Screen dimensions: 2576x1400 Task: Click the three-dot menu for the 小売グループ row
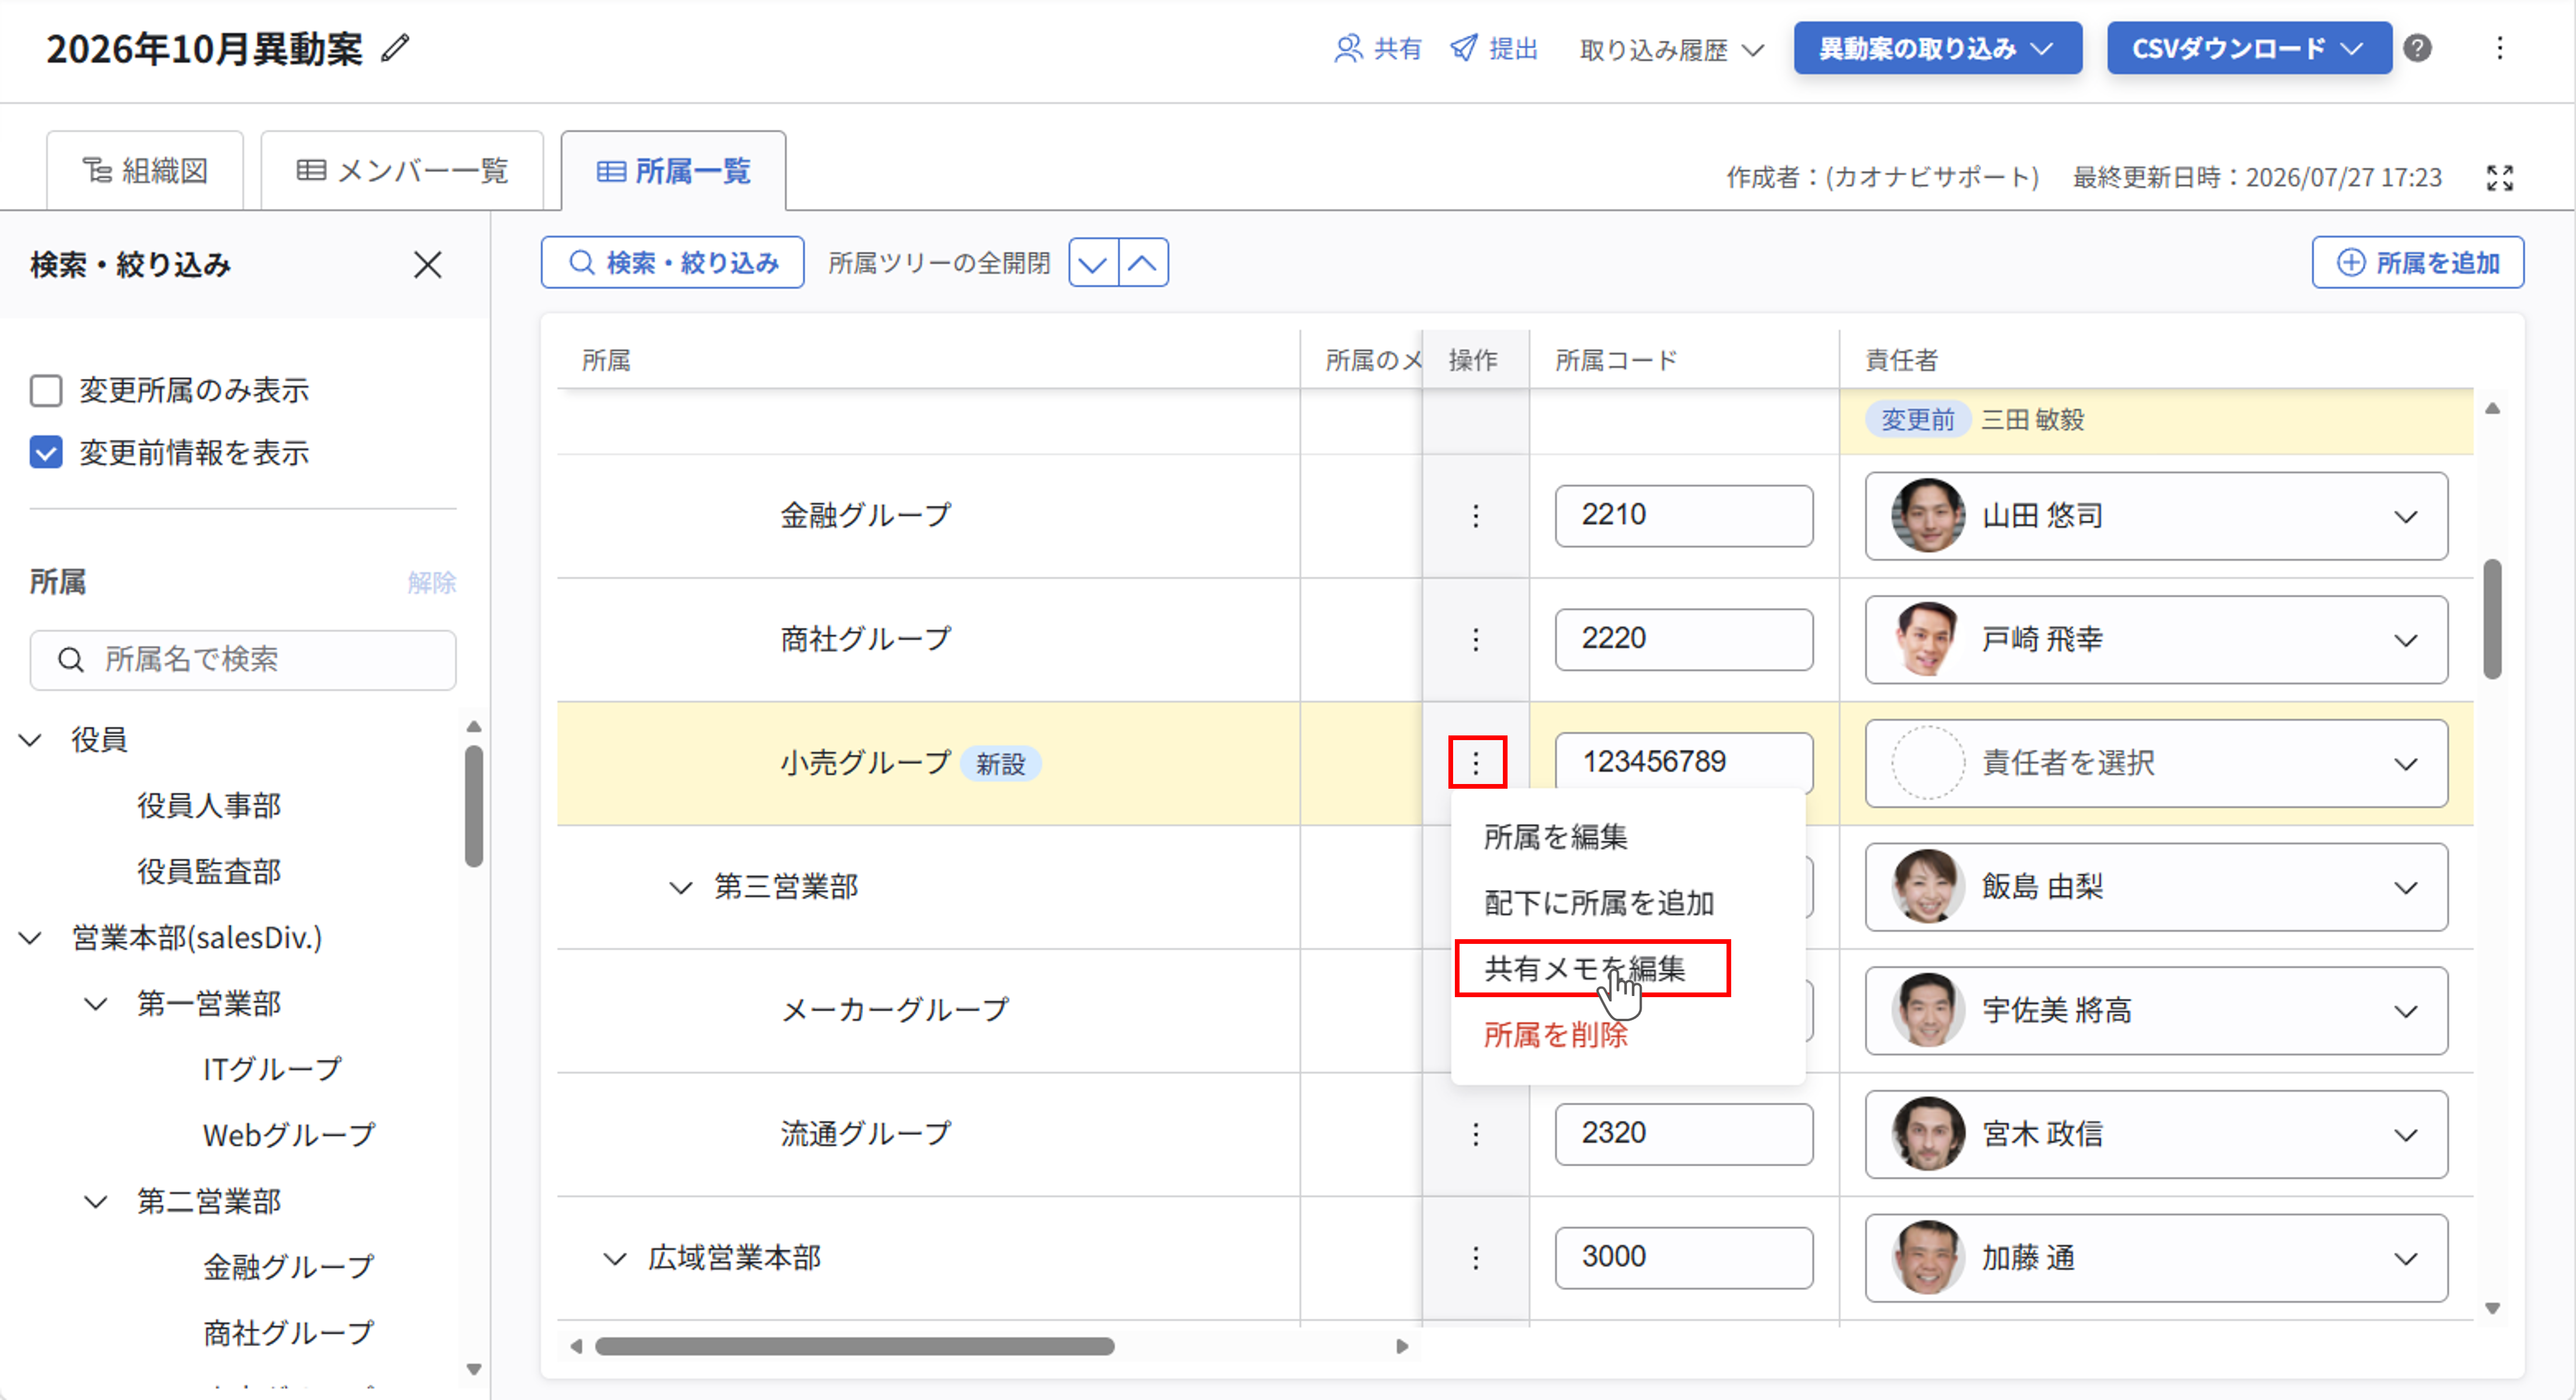1476,763
